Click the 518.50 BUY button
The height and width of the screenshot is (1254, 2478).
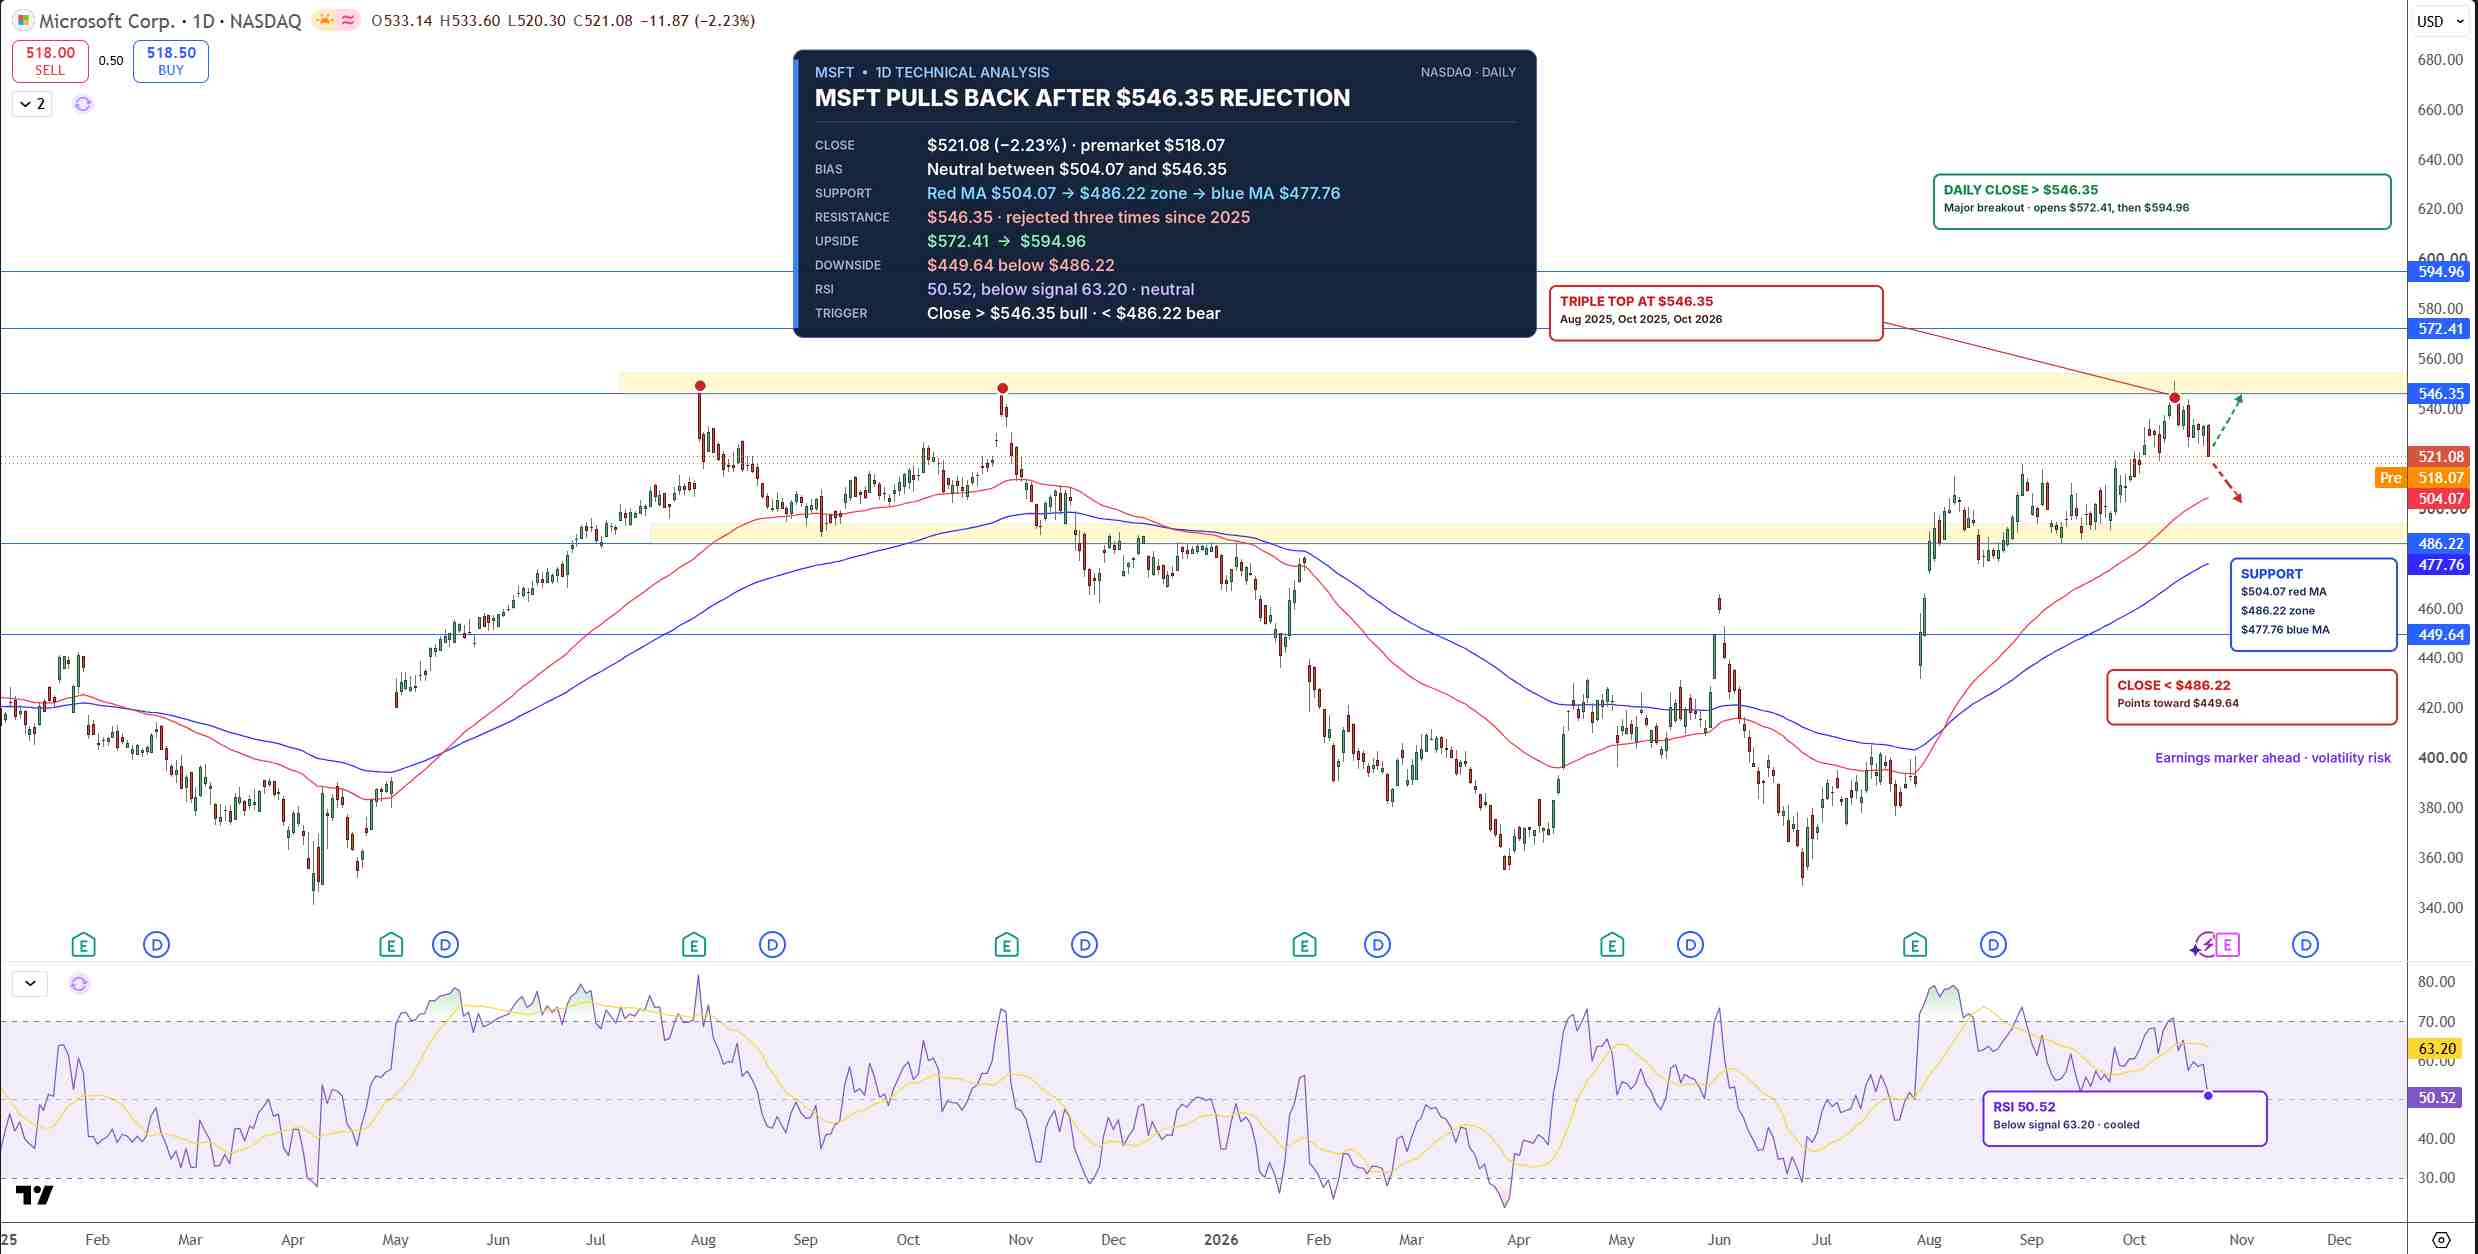click(171, 61)
